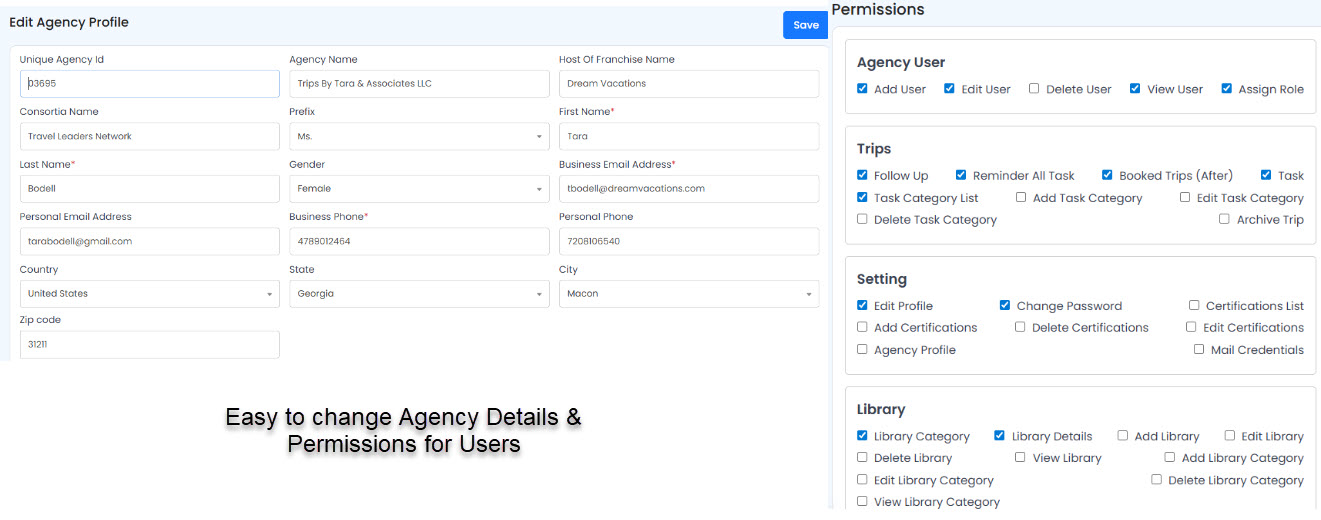Open the Prefix dropdown
Image resolution: width=1321 pixels, height=520 pixels.
point(418,136)
